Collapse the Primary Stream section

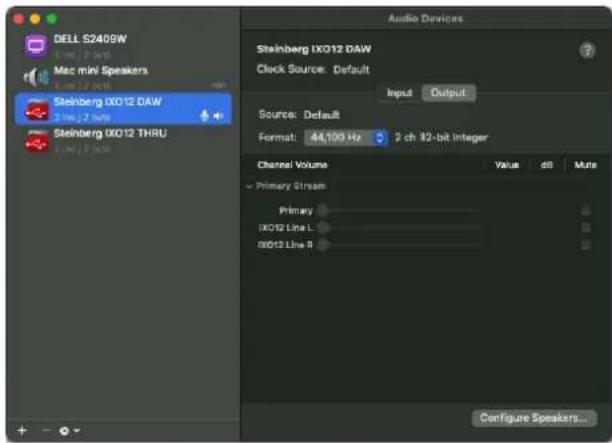click(249, 187)
